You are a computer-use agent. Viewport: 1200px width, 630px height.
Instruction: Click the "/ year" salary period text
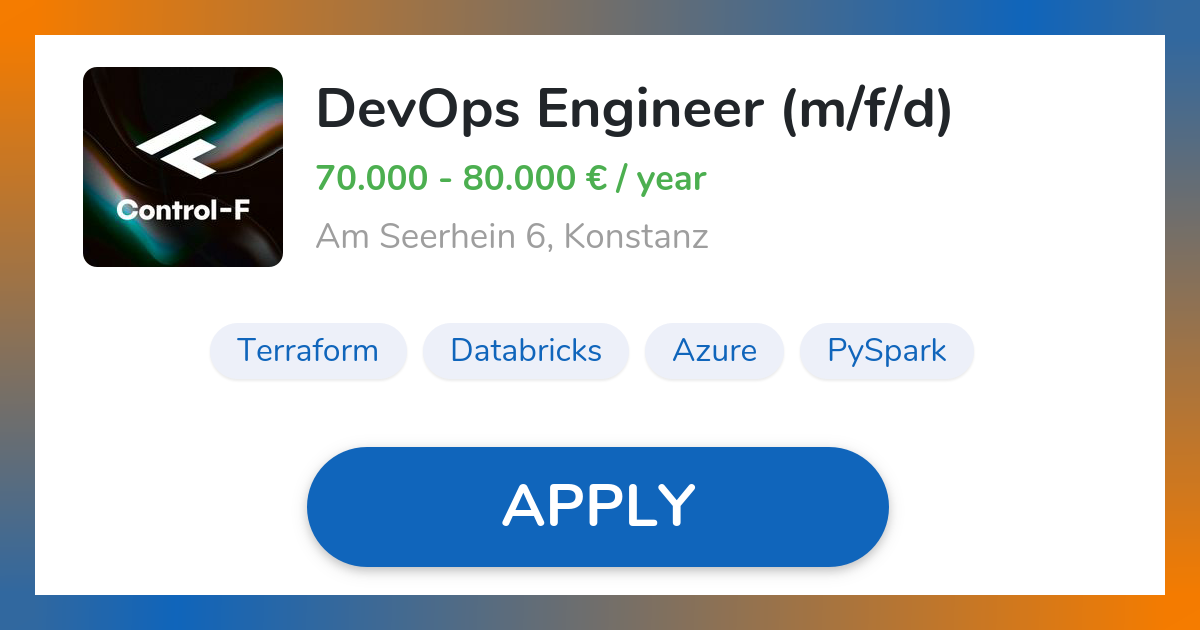[662, 180]
